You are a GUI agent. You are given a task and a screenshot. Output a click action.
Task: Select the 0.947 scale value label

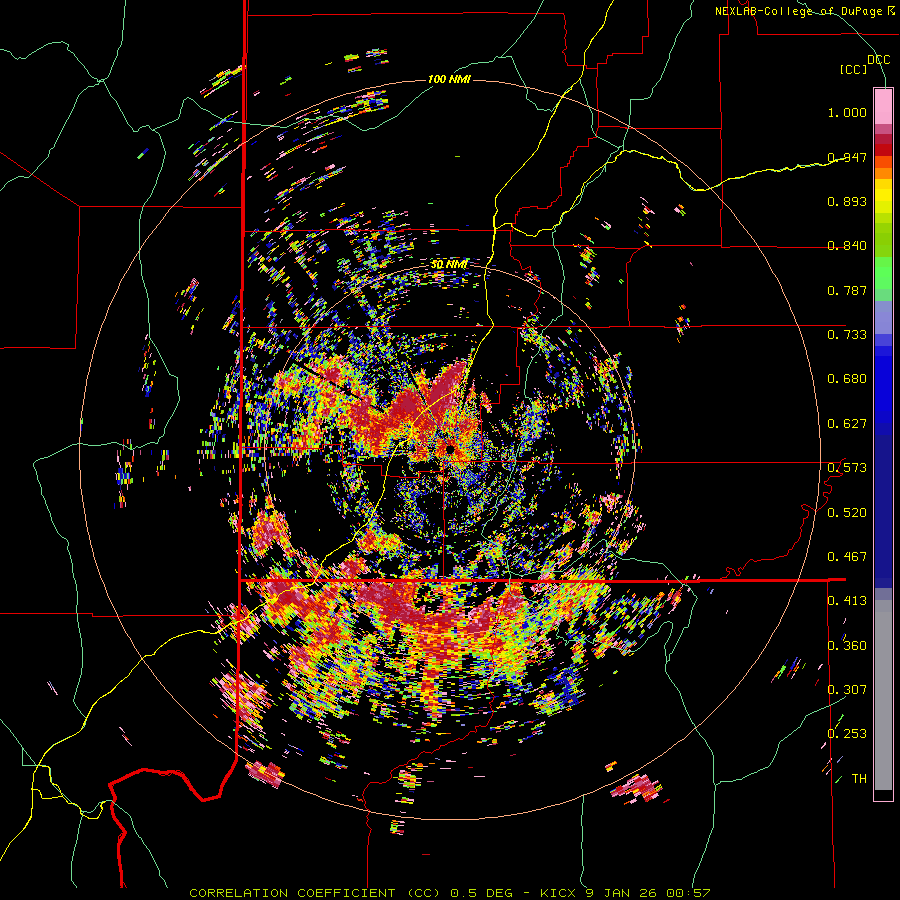847,157
